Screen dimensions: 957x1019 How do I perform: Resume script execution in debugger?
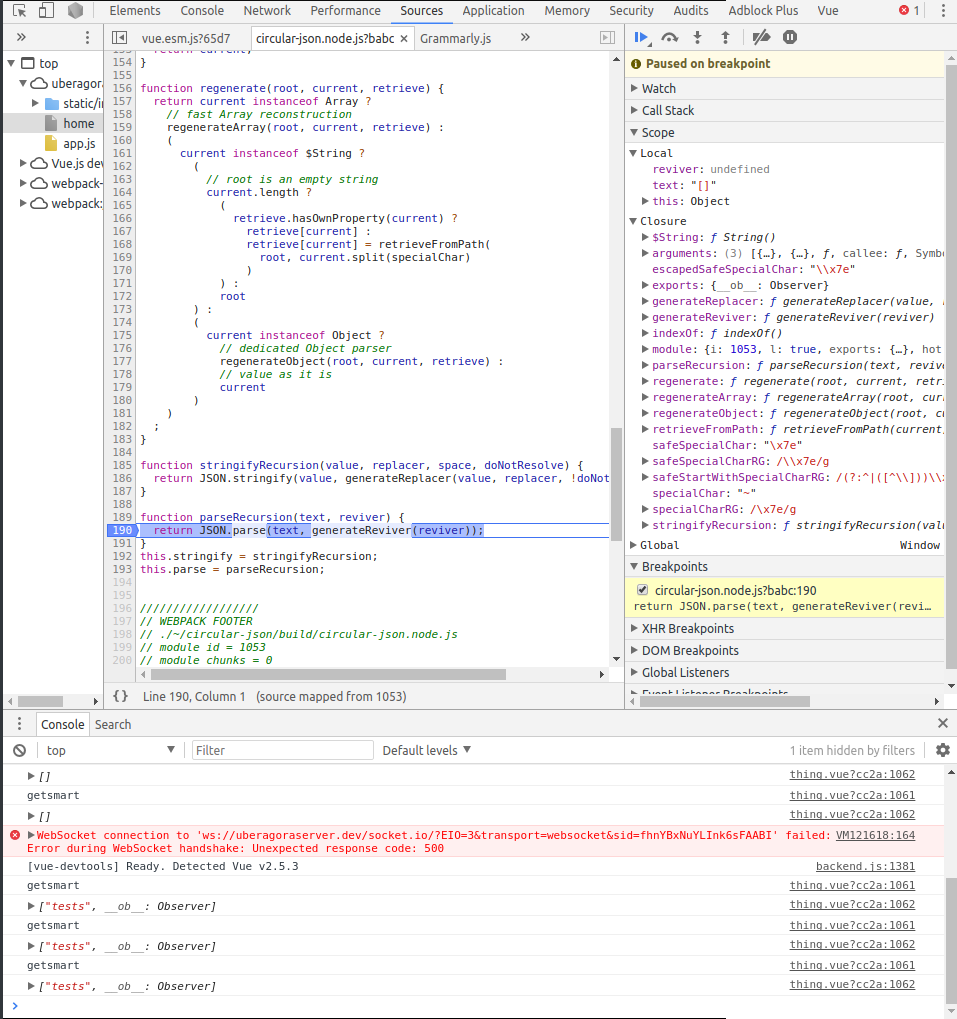641,38
